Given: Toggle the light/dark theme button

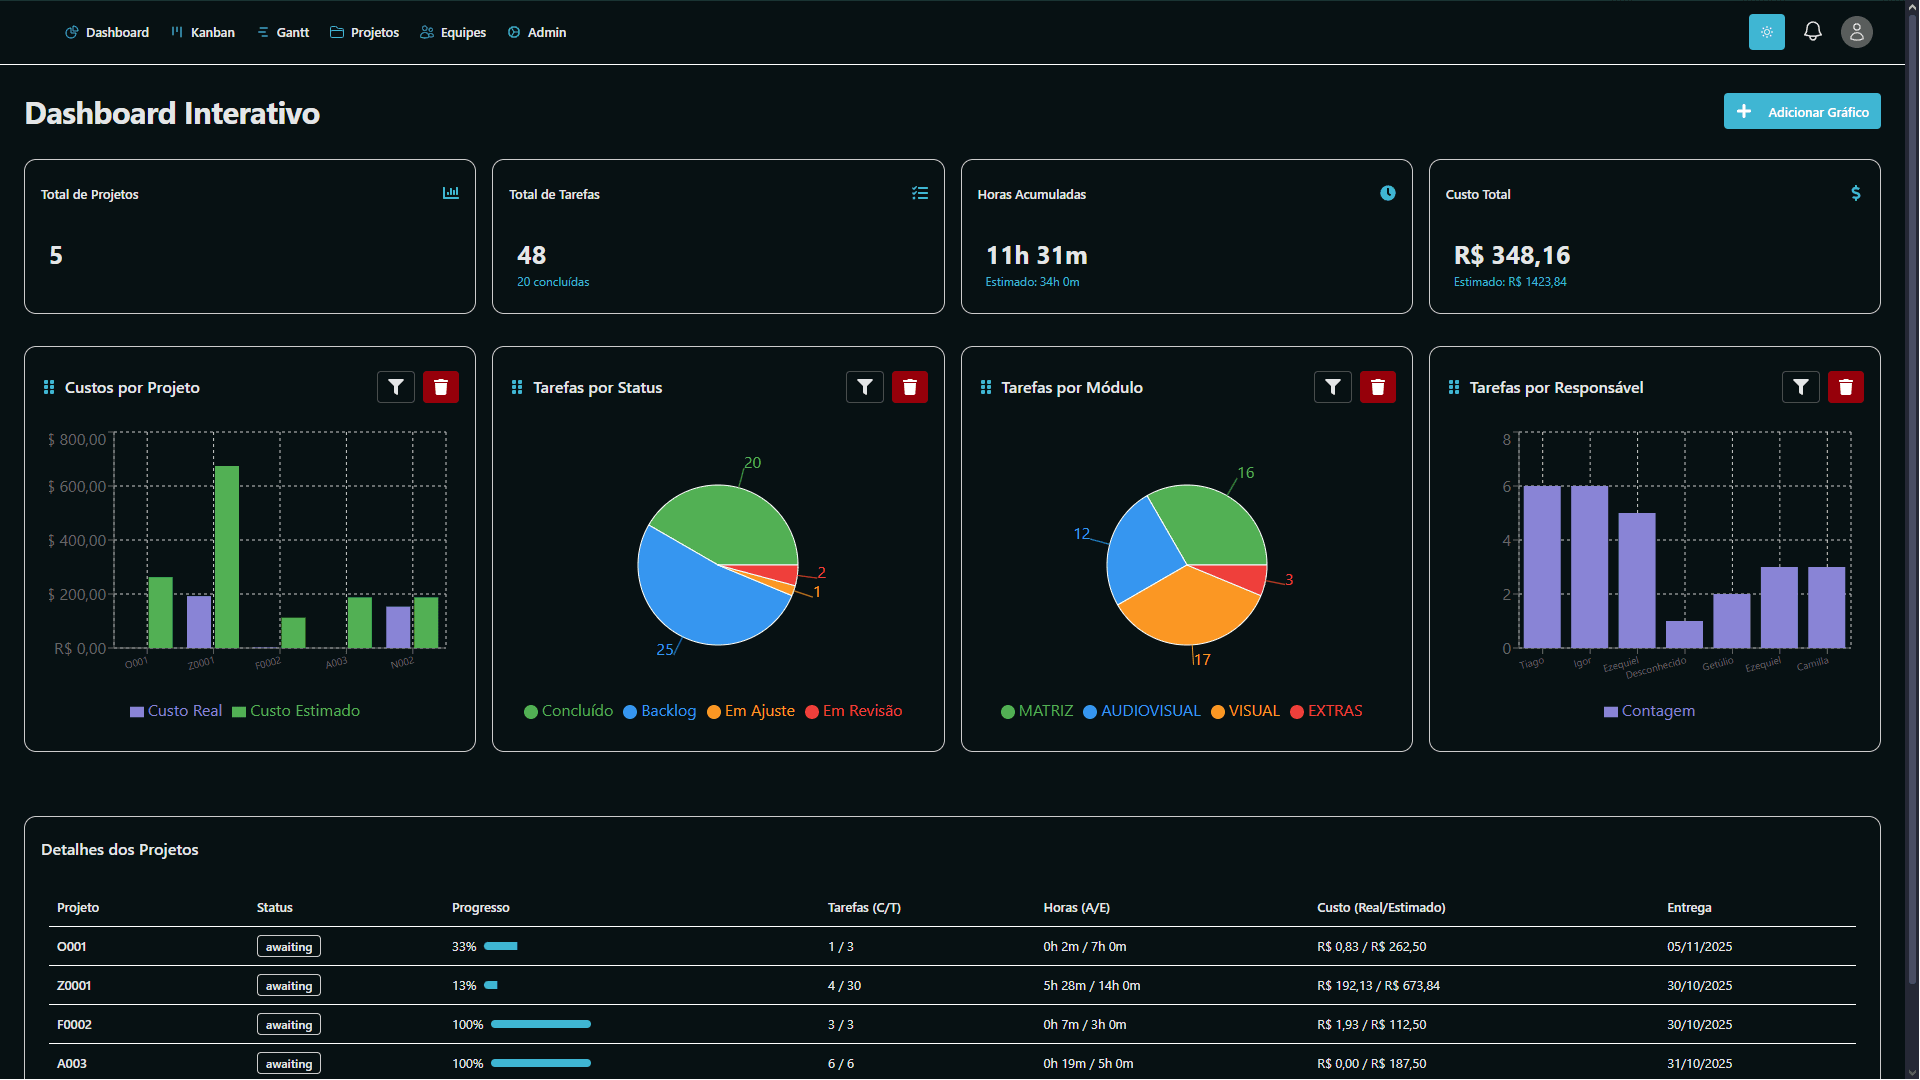Looking at the screenshot, I should click(x=1766, y=32).
